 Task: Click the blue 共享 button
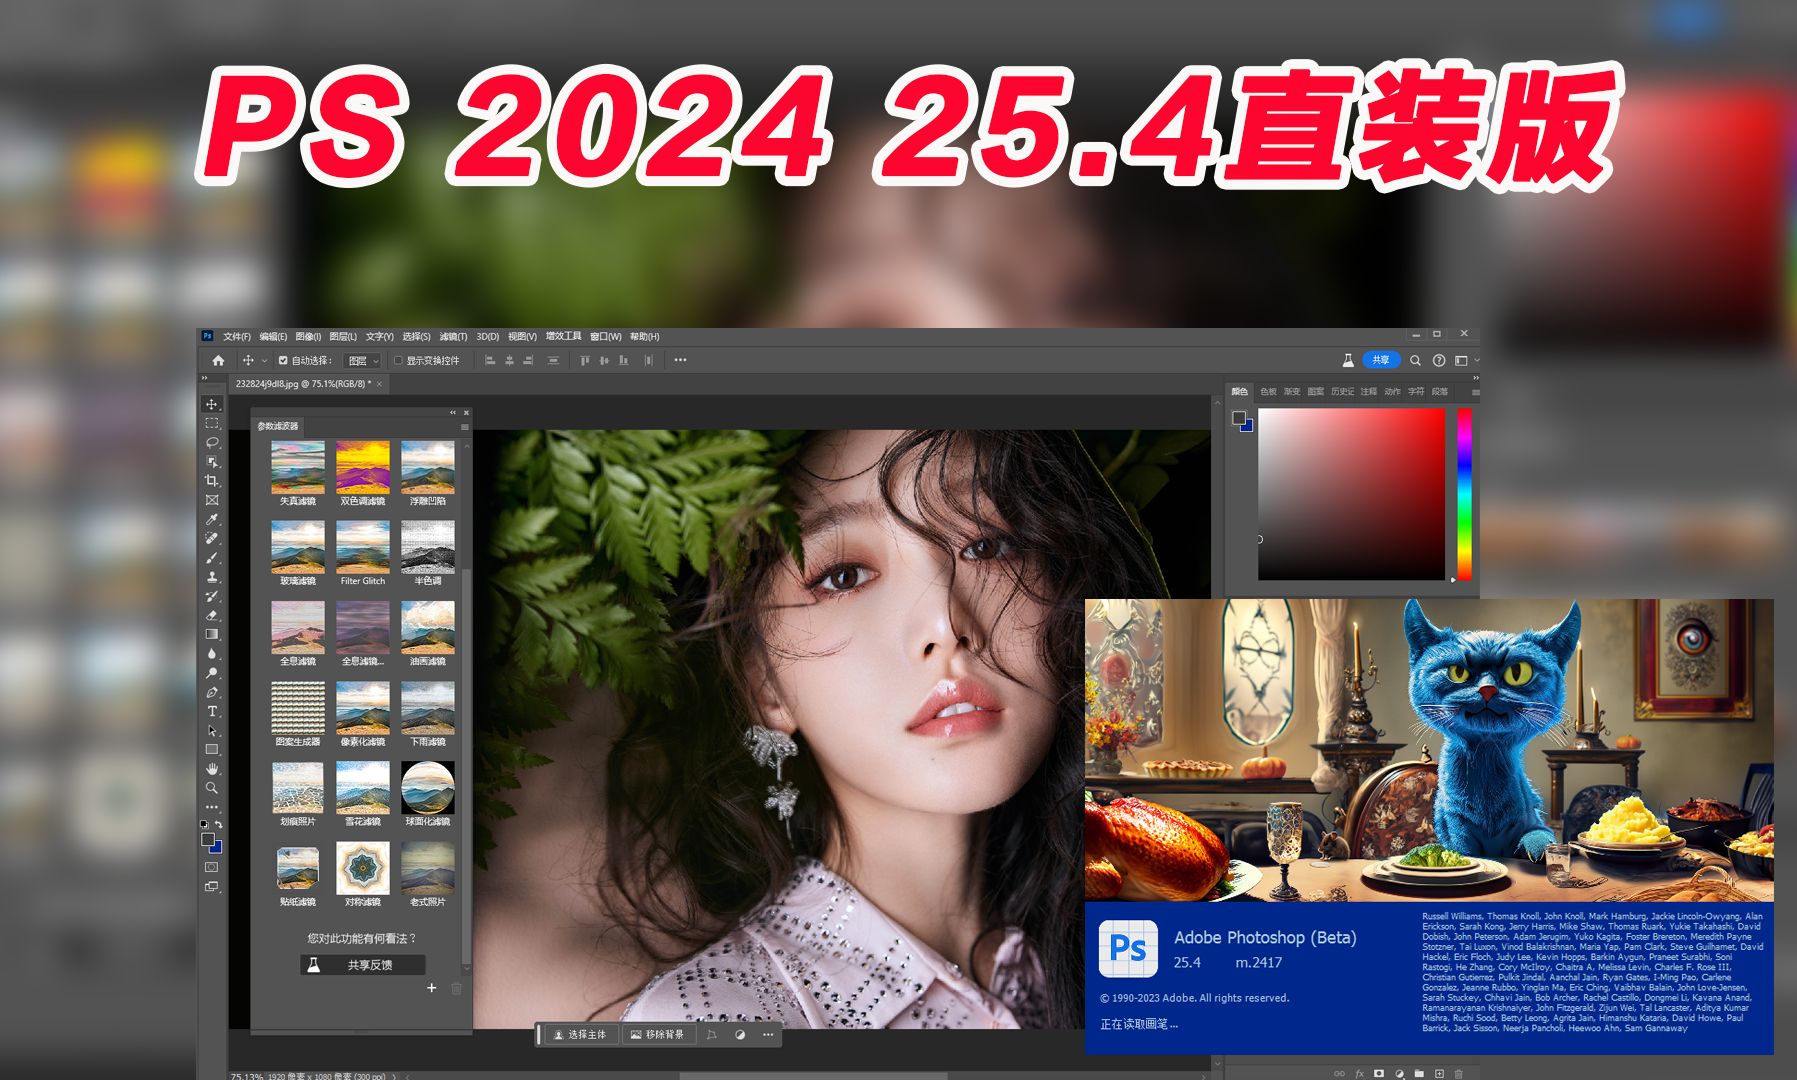pyautogui.click(x=1381, y=360)
